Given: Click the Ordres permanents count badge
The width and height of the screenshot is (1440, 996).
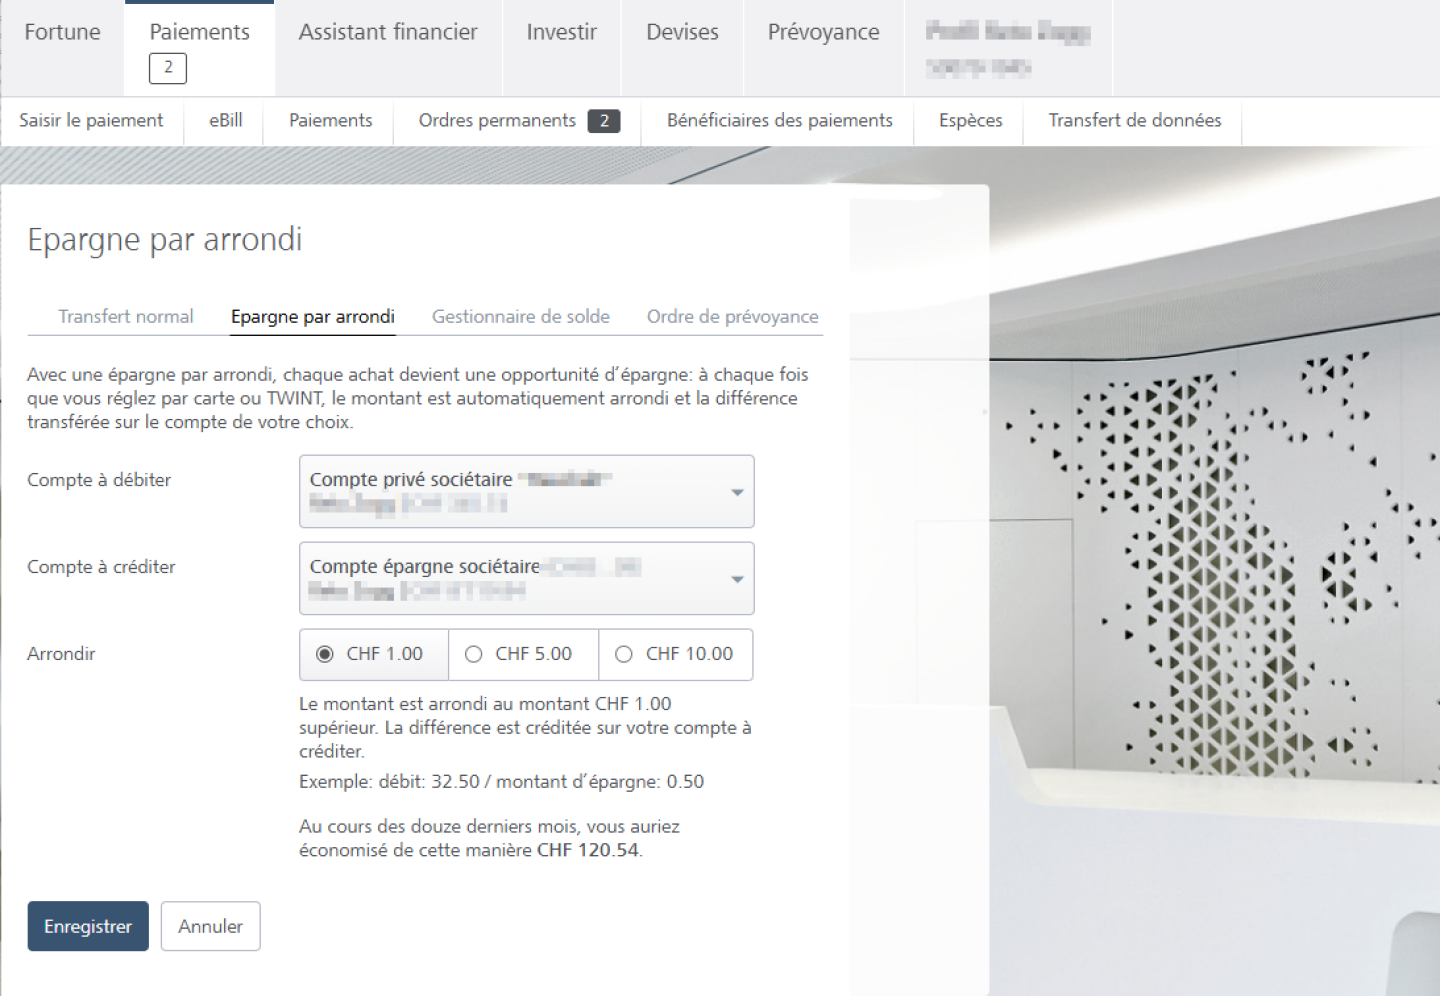Looking at the screenshot, I should click(x=604, y=121).
